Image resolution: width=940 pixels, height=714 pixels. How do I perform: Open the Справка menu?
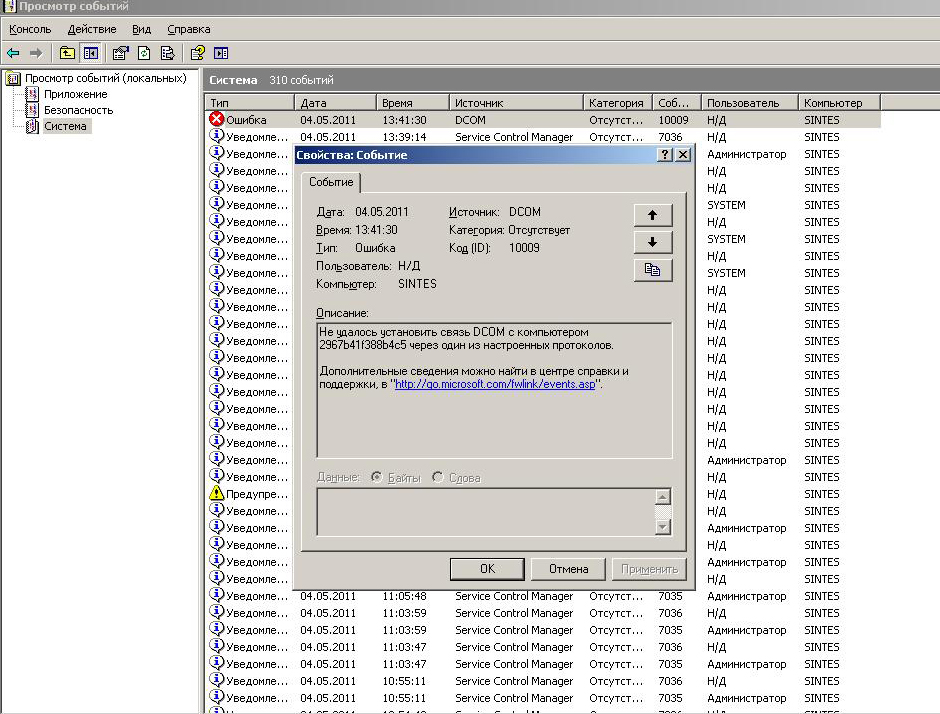click(x=189, y=29)
